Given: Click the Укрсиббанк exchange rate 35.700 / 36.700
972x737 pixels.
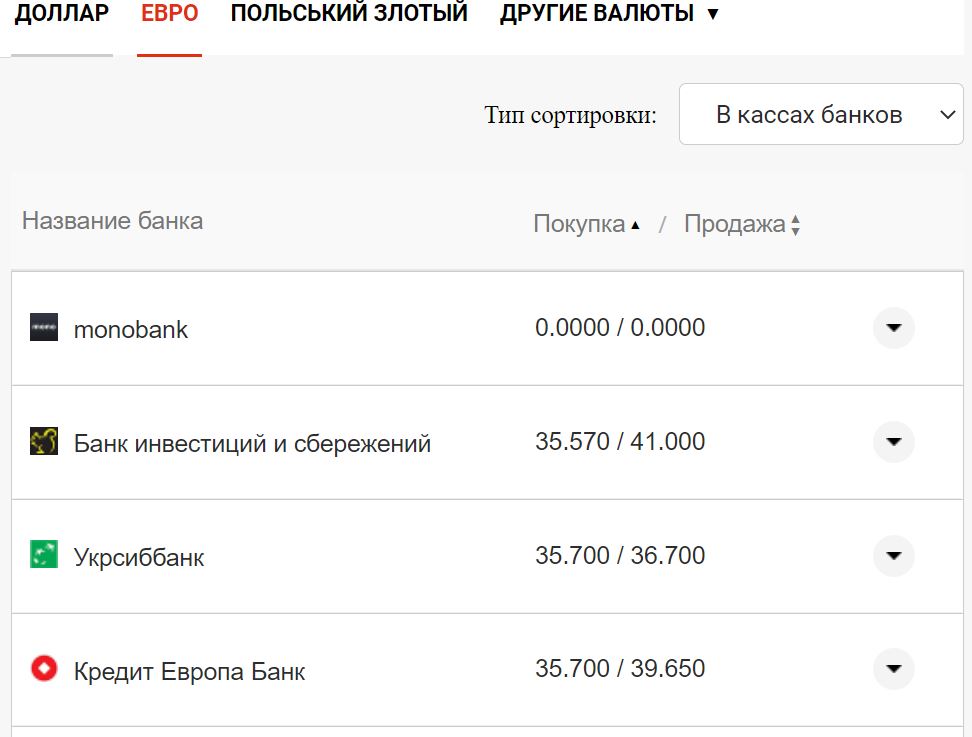Looking at the screenshot, I should point(619,555).
